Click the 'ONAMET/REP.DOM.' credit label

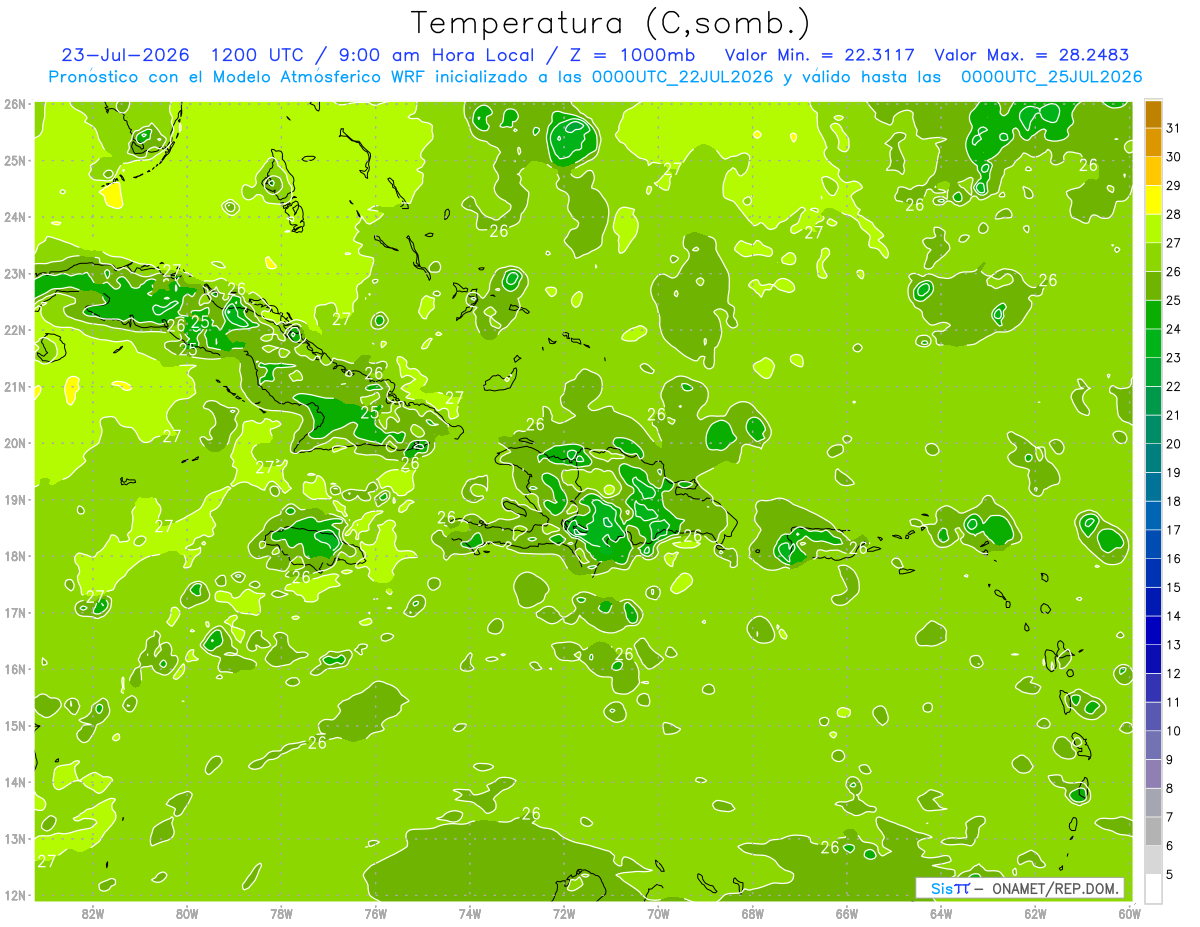click(1056, 888)
